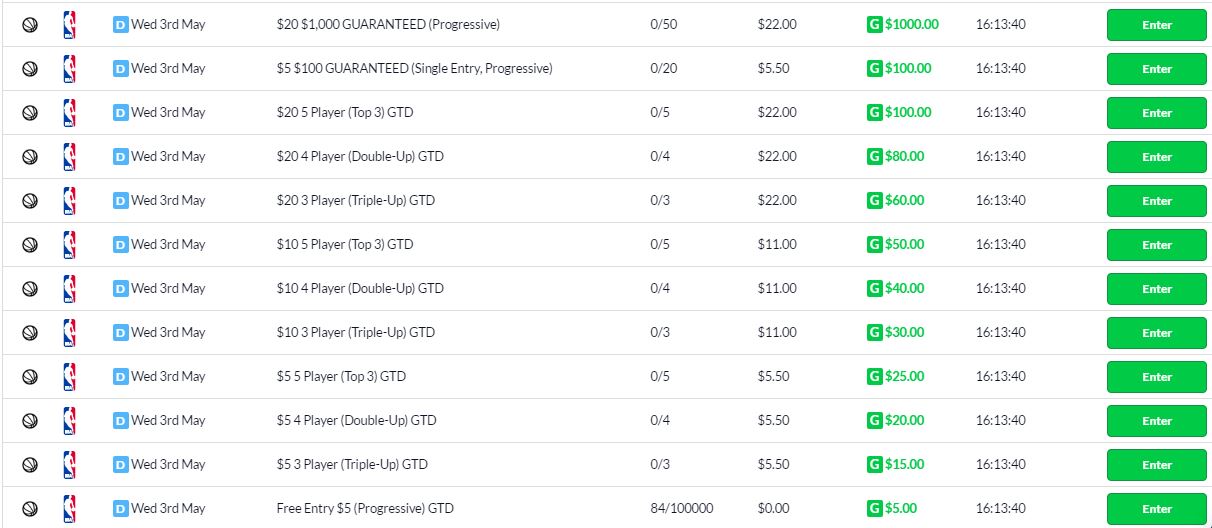The height and width of the screenshot is (528, 1212).
Task: Click green G badge beside $60.00 prize
Action: (x=875, y=201)
